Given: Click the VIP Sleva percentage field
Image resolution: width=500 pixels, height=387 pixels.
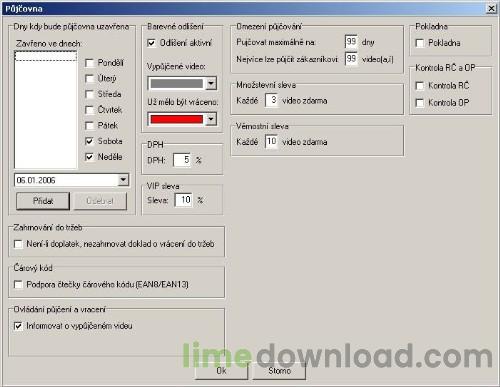Looking at the screenshot, I should point(184,200).
